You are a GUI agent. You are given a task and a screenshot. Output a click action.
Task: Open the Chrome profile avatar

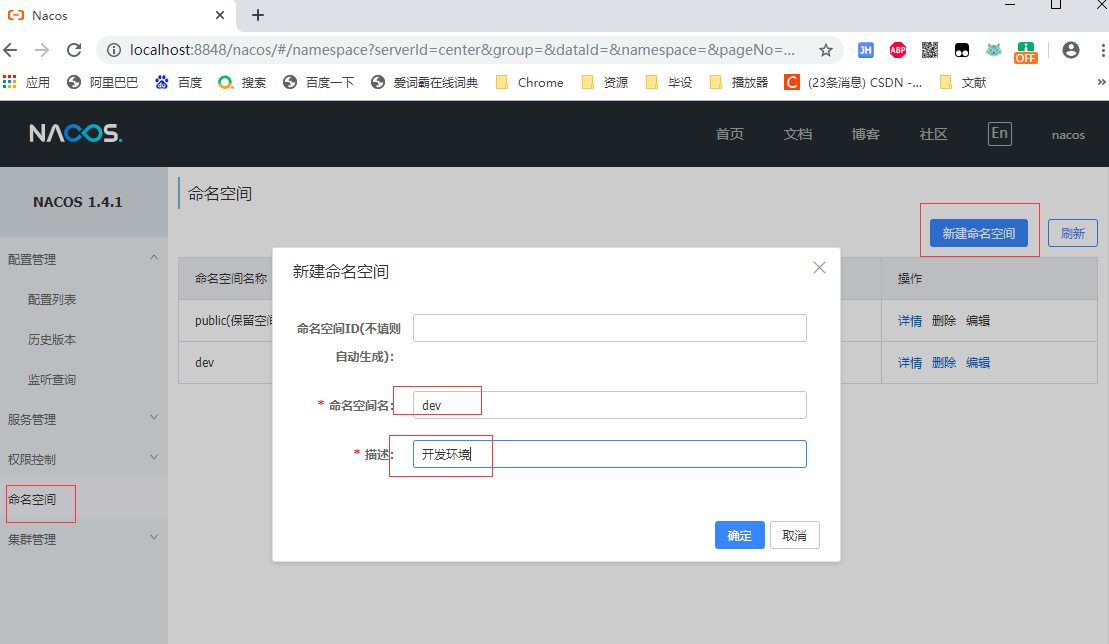pyautogui.click(x=1071, y=50)
